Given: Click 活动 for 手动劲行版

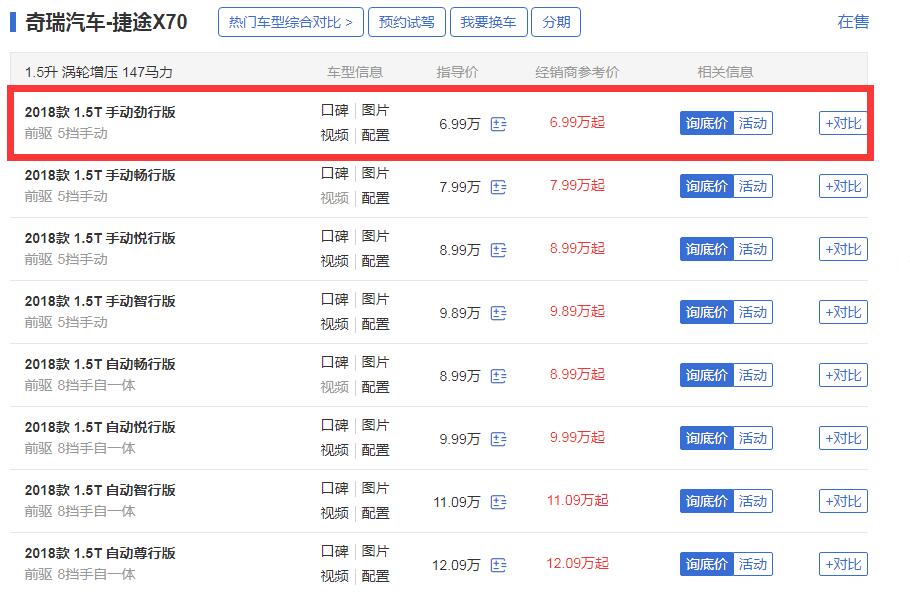Looking at the screenshot, I should pyautogui.click(x=753, y=123).
